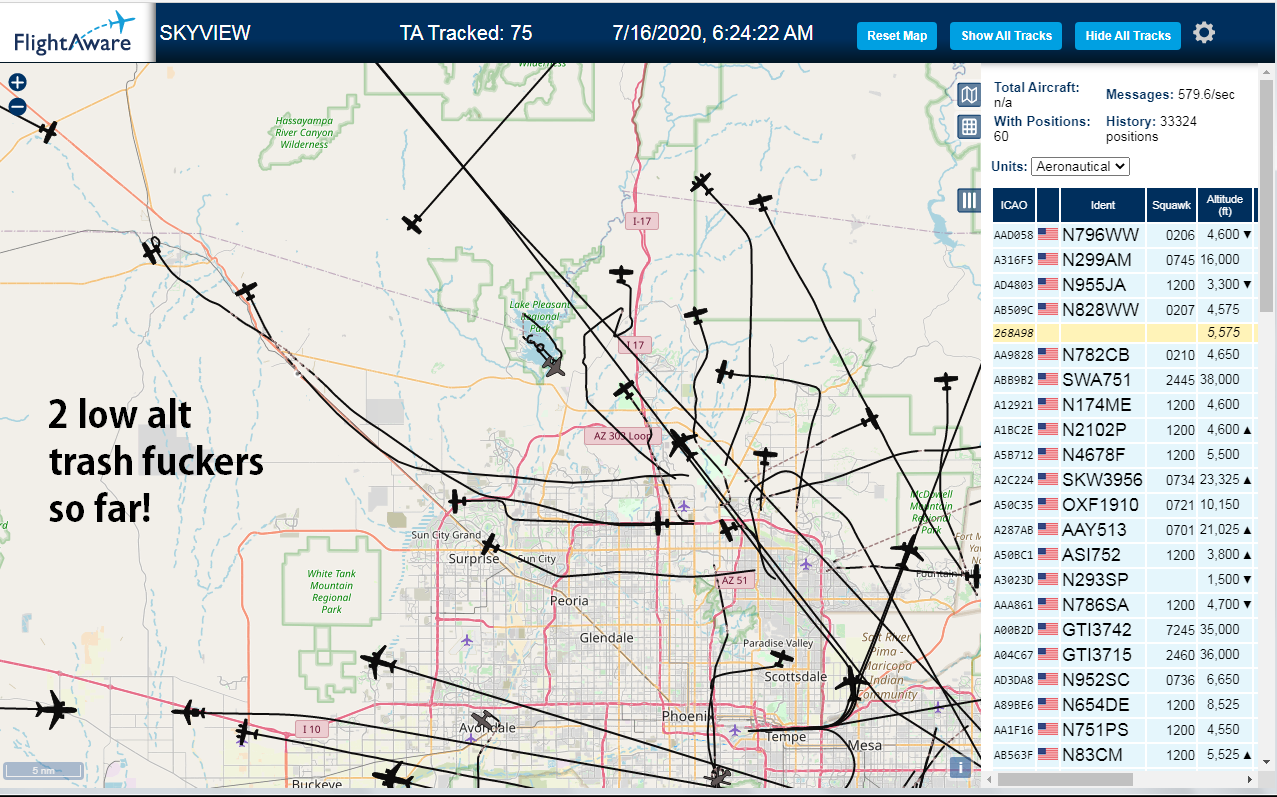Click the US flag in the GTI3742 row

coord(1048,629)
